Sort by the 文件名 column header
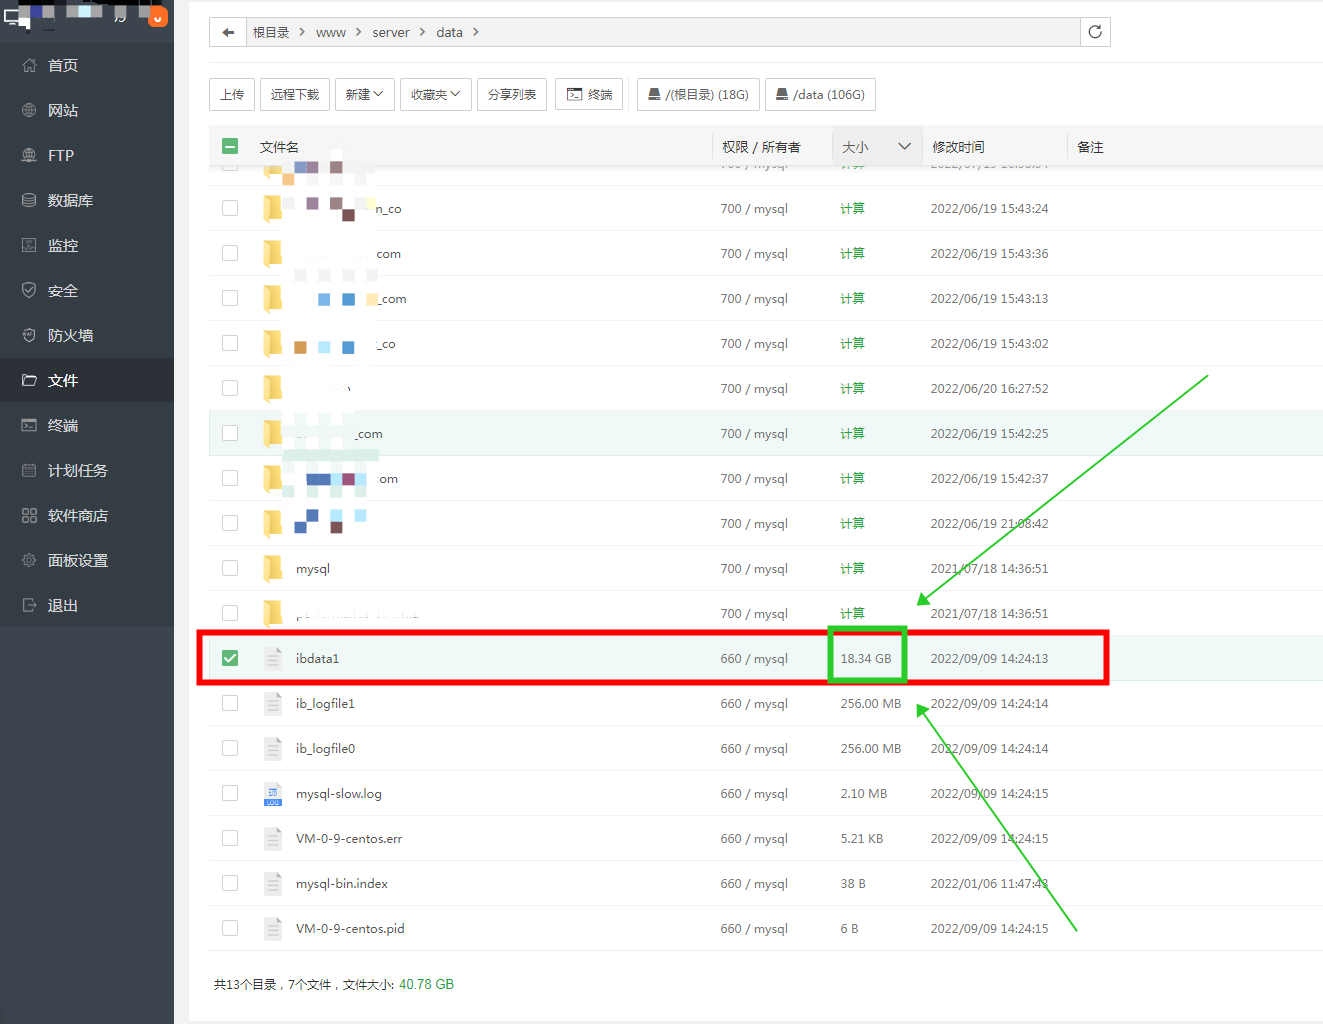The image size is (1323, 1024). 279,147
